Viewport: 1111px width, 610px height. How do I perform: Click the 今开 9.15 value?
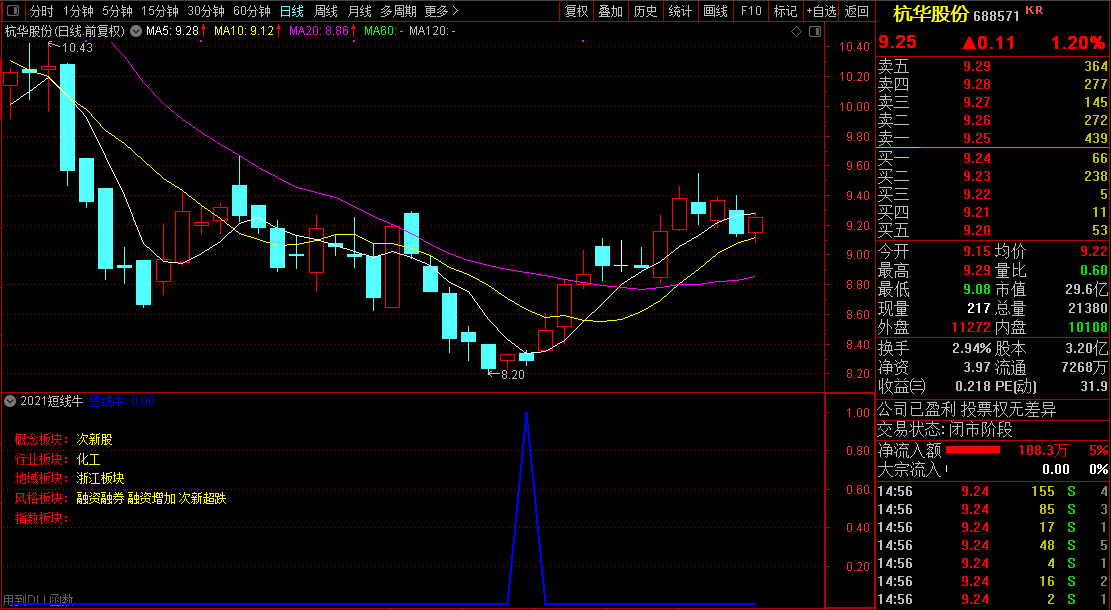coord(976,252)
